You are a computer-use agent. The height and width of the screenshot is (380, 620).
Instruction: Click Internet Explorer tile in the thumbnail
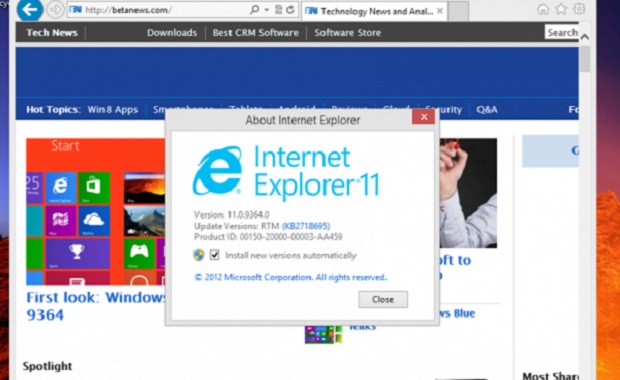(60, 187)
